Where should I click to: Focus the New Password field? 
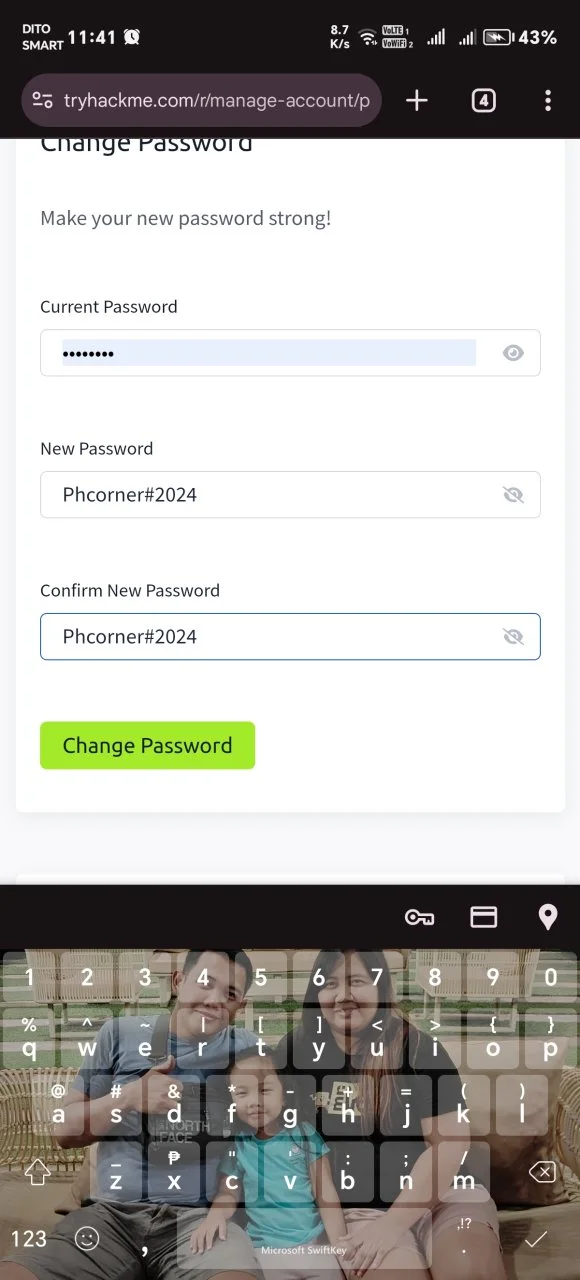(x=290, y=495)
